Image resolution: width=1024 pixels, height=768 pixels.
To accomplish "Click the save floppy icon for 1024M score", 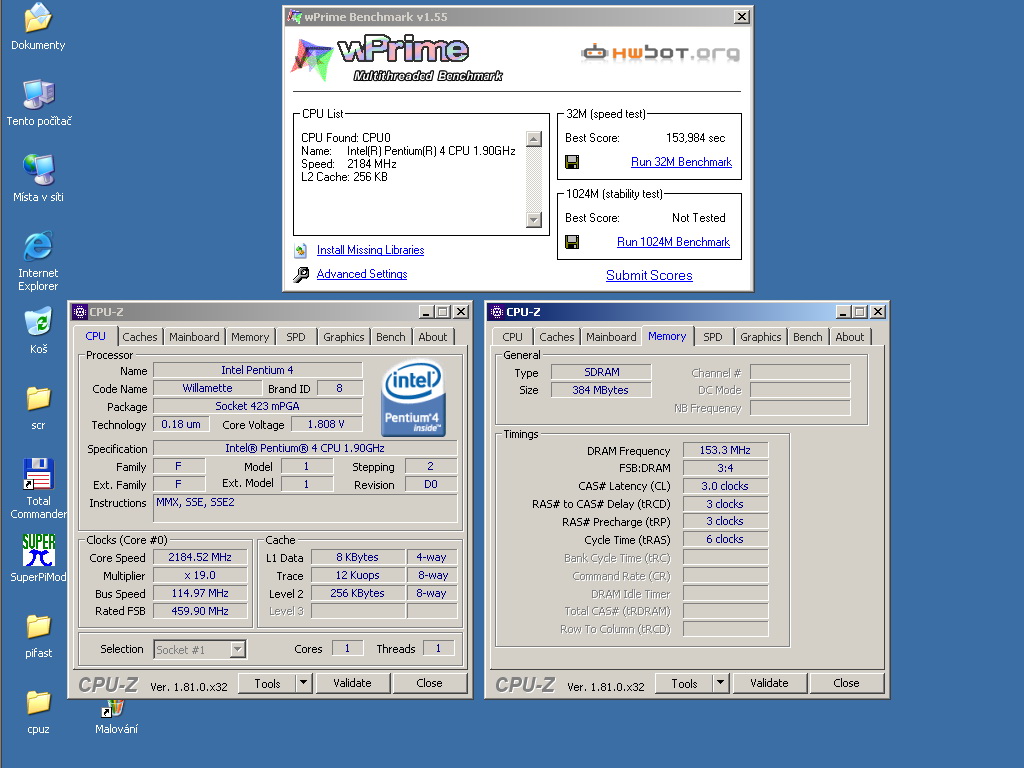I will (x=572, y=242).
